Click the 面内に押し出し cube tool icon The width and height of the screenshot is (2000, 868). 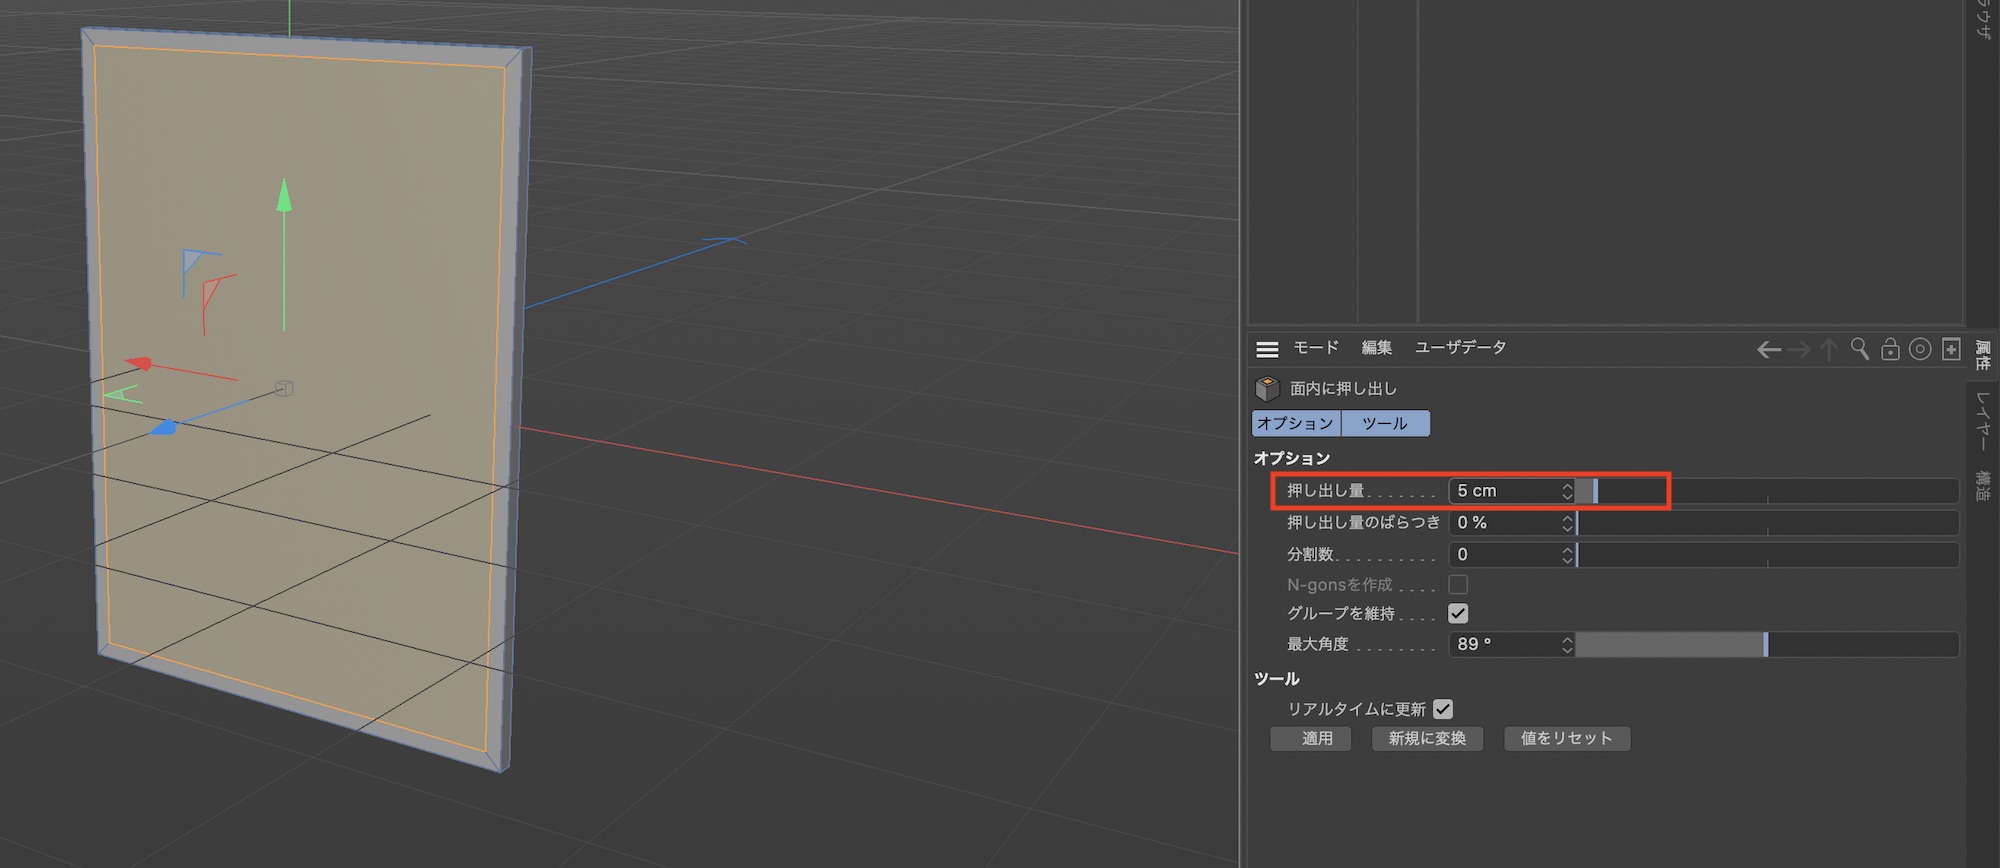click(1267, 388)
